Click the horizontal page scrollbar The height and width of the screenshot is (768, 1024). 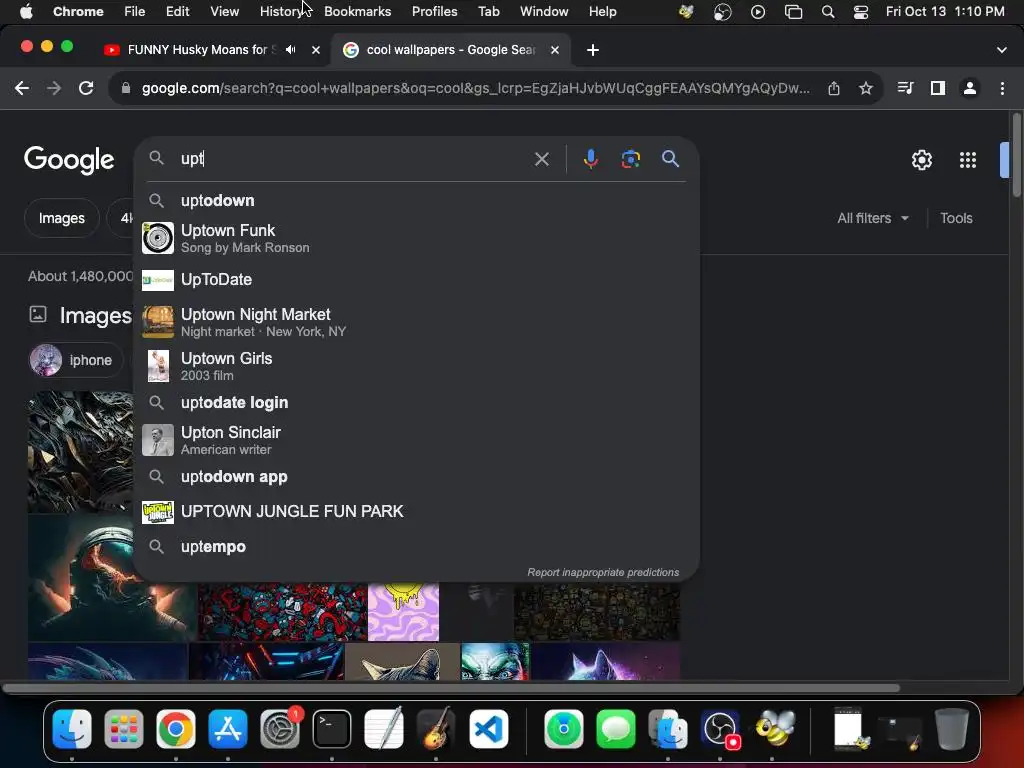(x=451, y=688)
